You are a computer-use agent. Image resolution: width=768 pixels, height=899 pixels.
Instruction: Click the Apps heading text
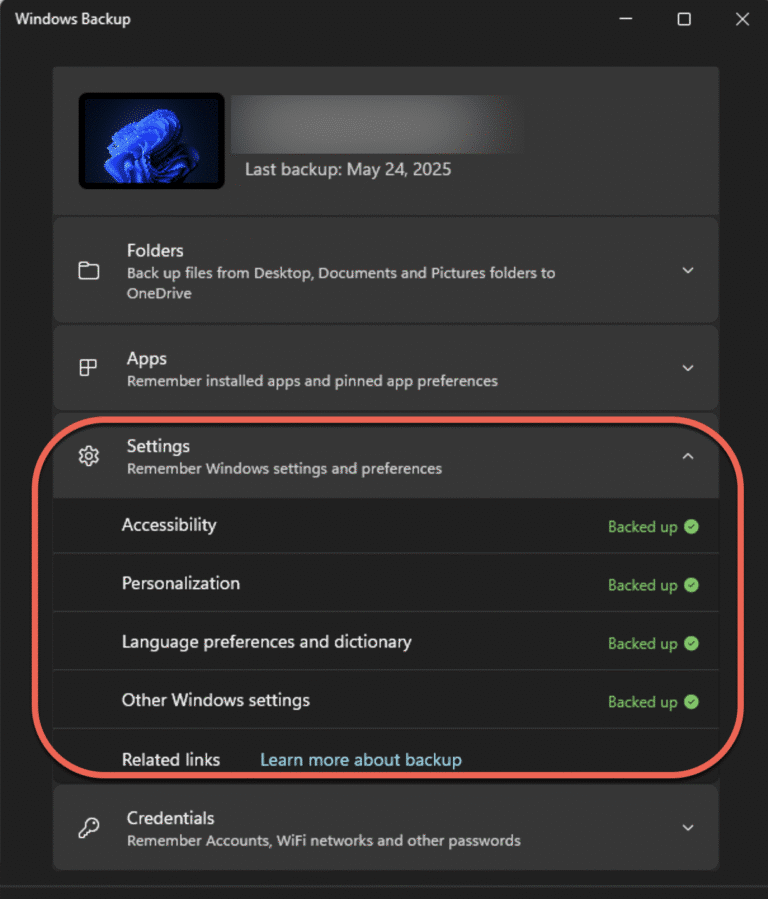(x=147, y=359)
